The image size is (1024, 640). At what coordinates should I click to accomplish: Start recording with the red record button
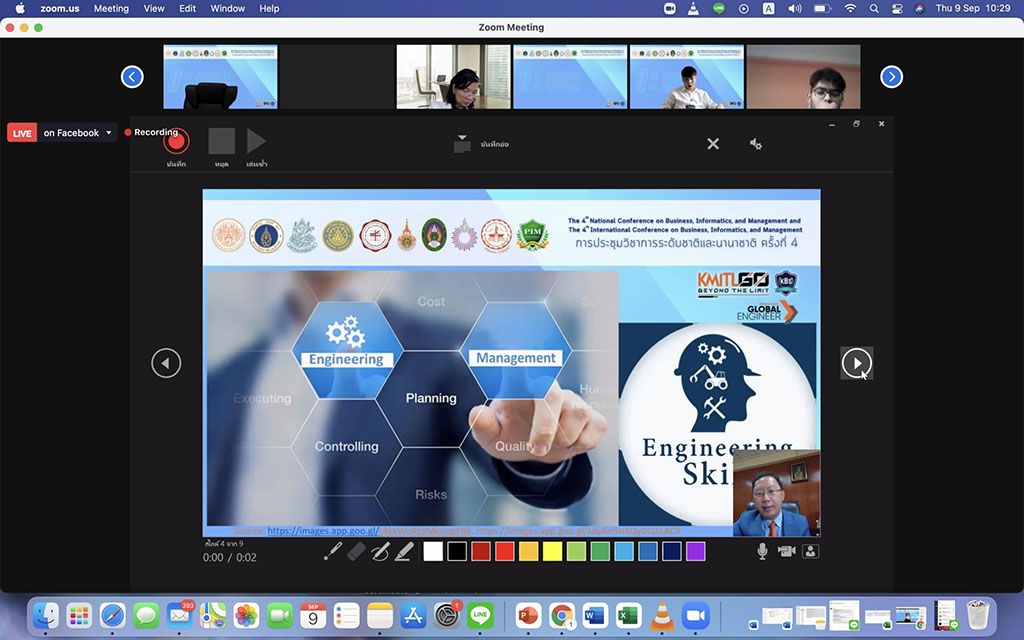176,141
